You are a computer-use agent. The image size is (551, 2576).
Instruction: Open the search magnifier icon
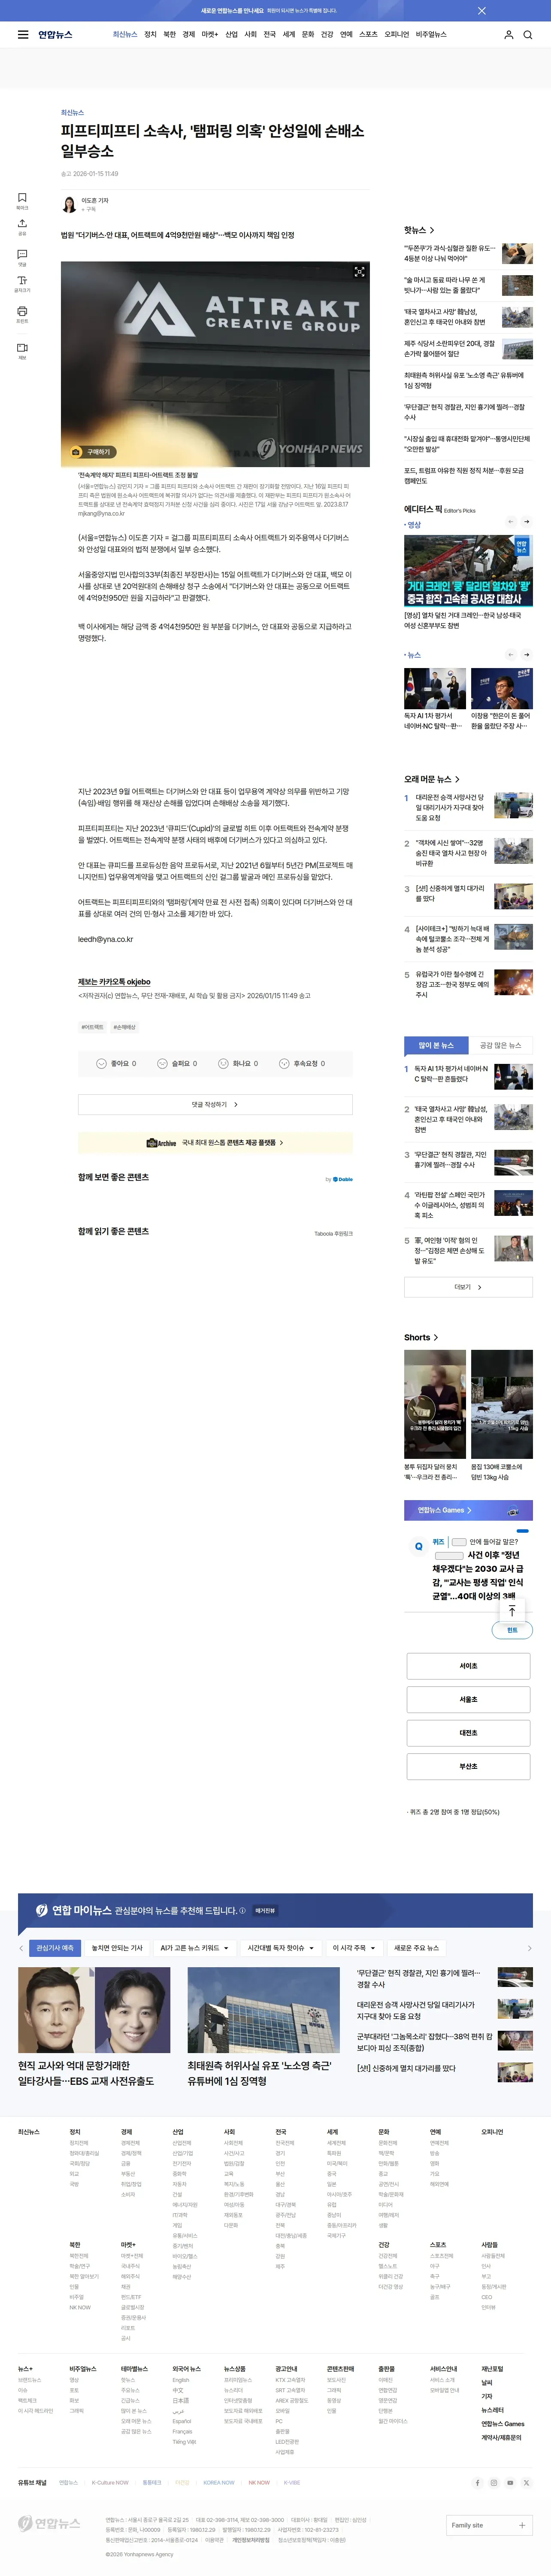pyautogui.click(x=528, y=35)
